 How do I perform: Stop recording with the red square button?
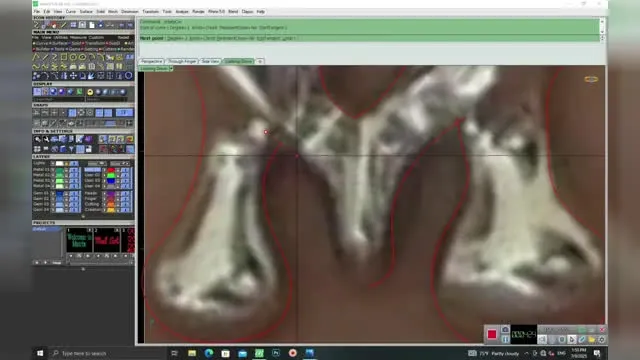492,334
